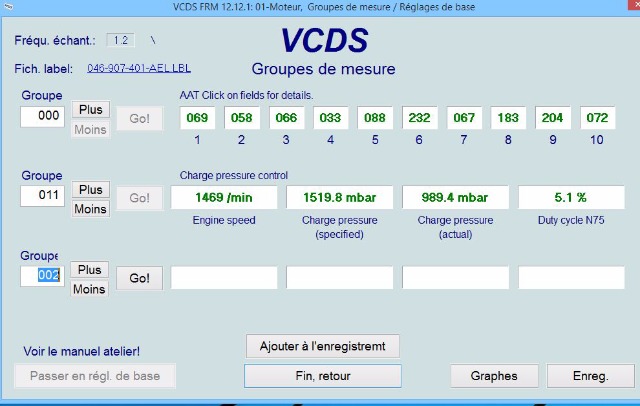Click Passer en régl. de base button
Screen dimensions: 640x406
click(x=95, y=376)
